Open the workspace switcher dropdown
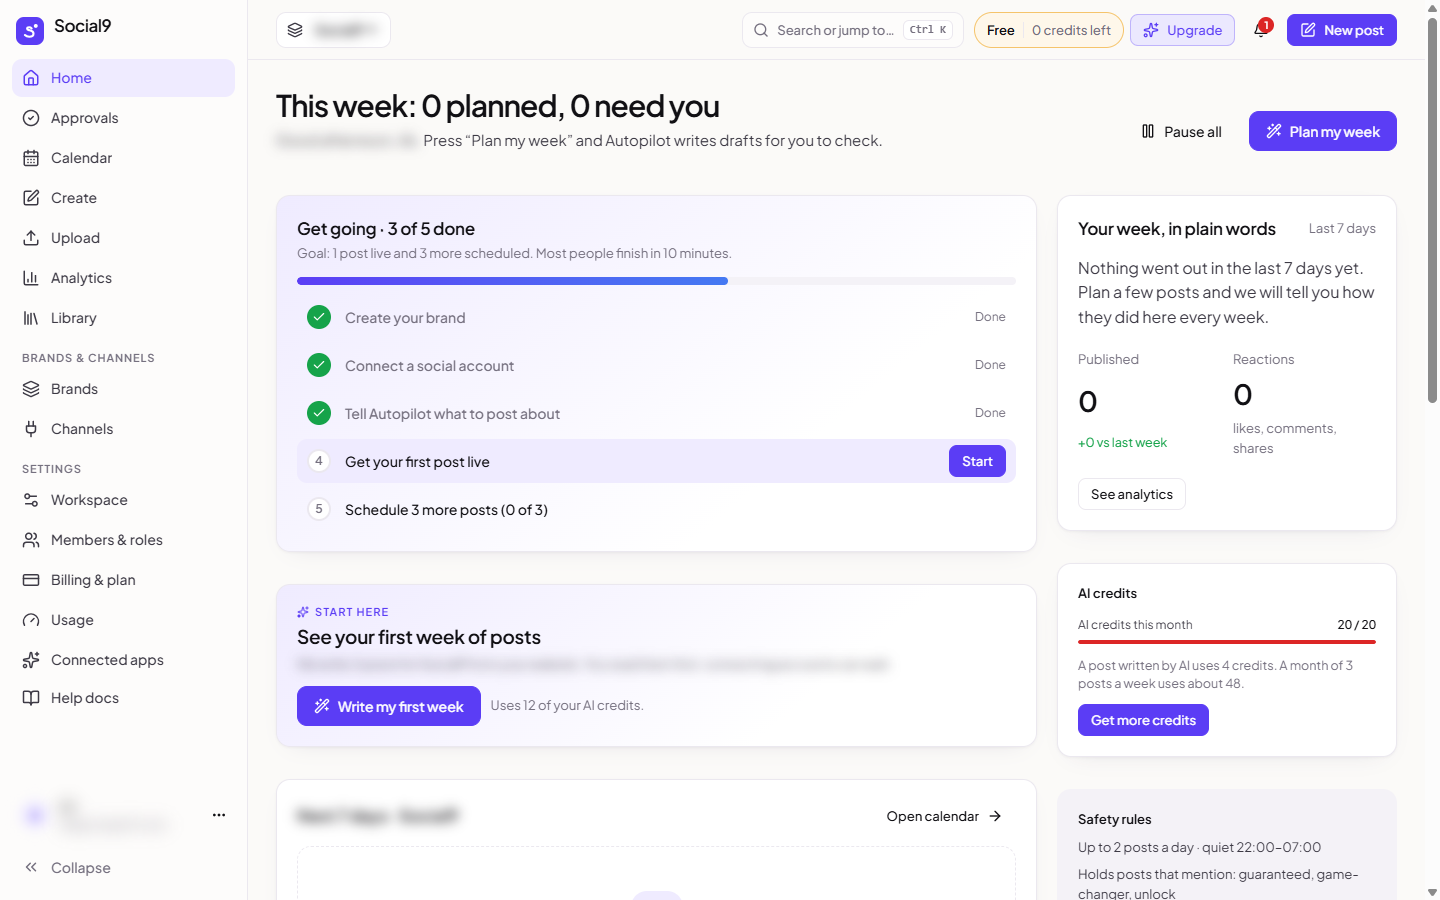 coord(333,30)
